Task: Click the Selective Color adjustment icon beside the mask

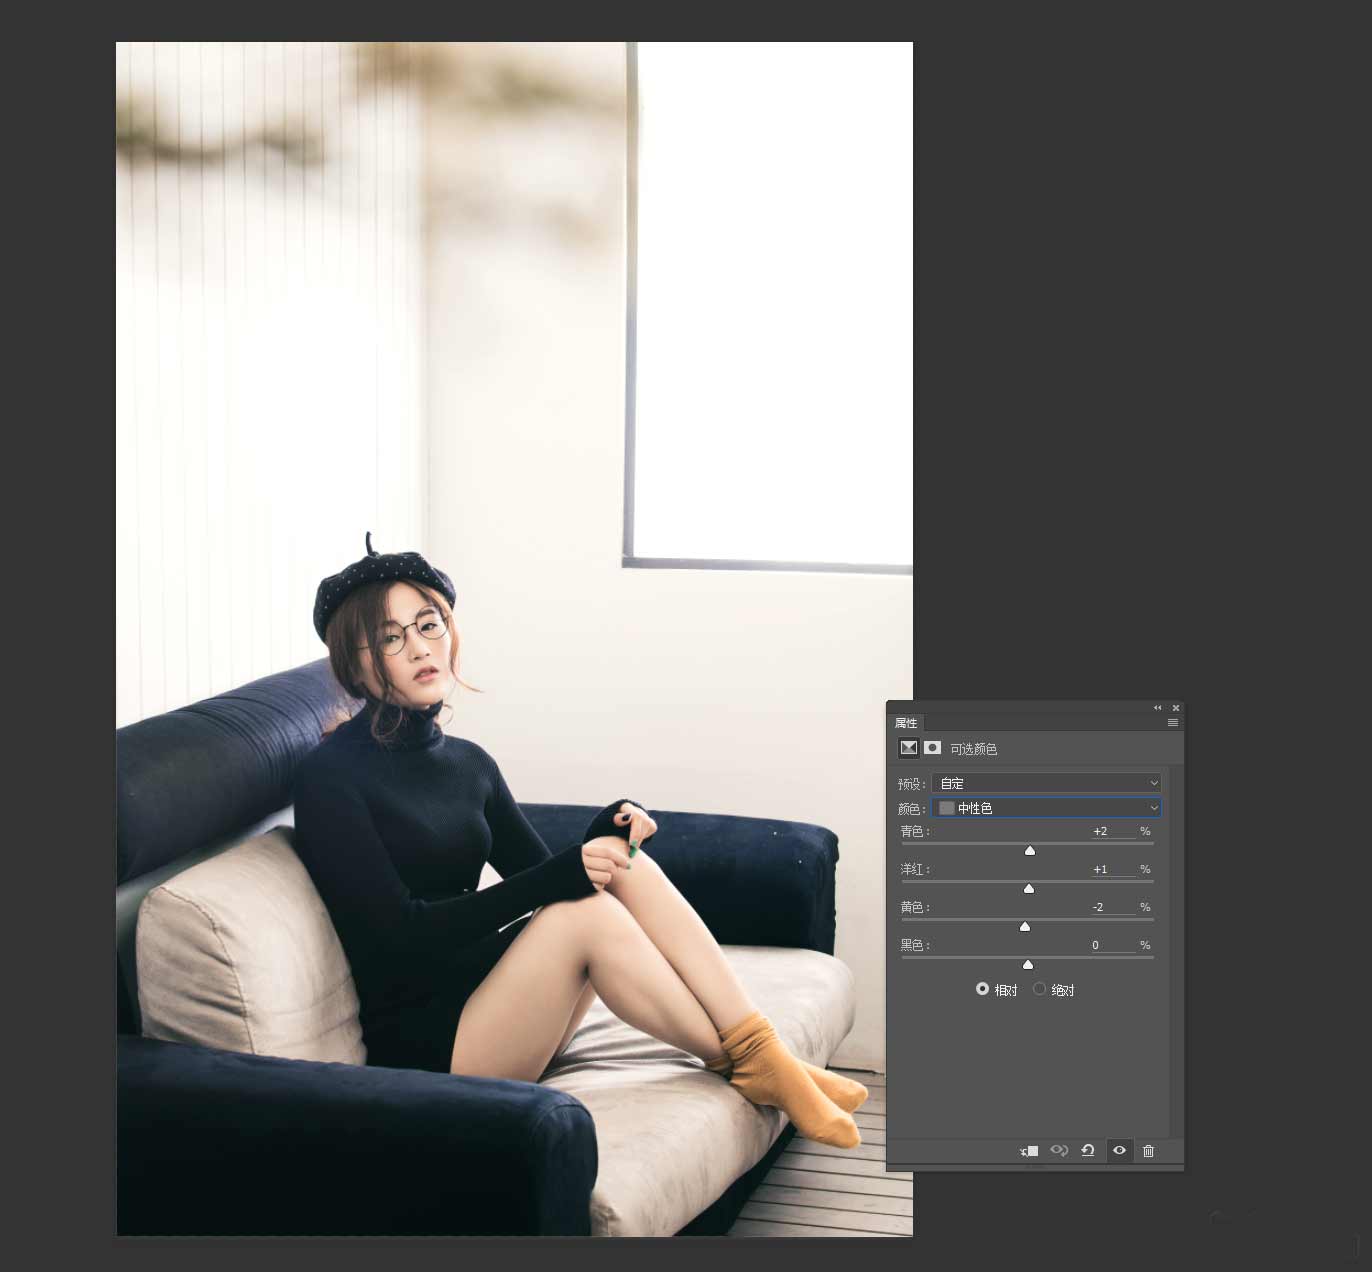Action: tap(908, 747)
